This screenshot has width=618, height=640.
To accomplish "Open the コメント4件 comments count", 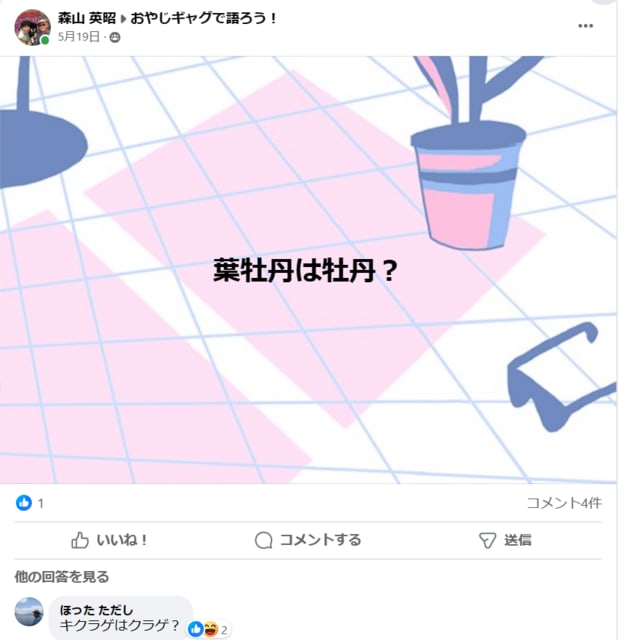I will 564,503.
